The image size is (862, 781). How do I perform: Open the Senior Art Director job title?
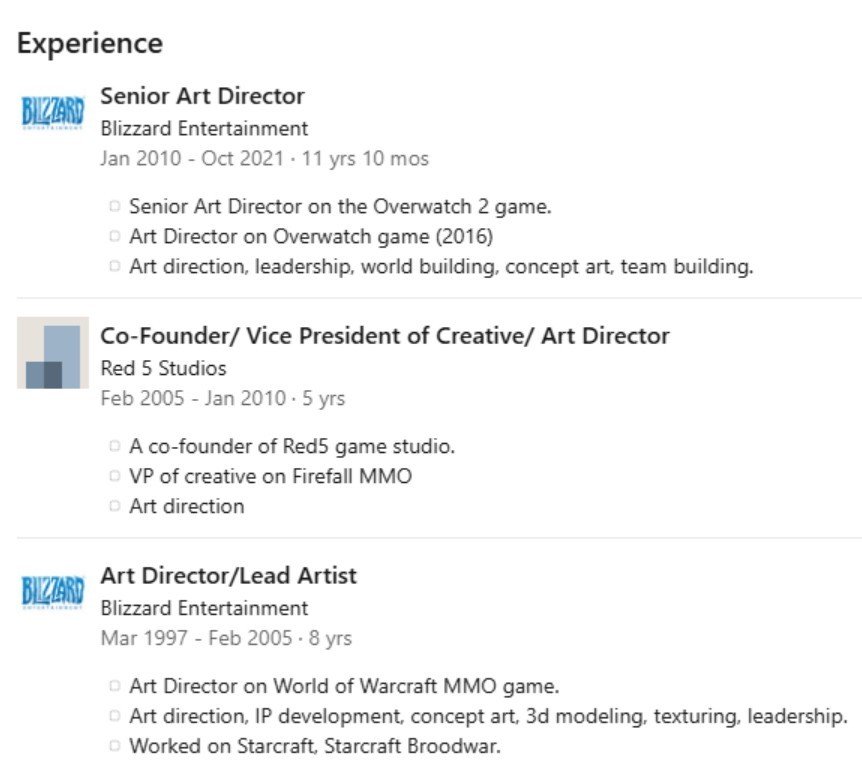(202, 96)
